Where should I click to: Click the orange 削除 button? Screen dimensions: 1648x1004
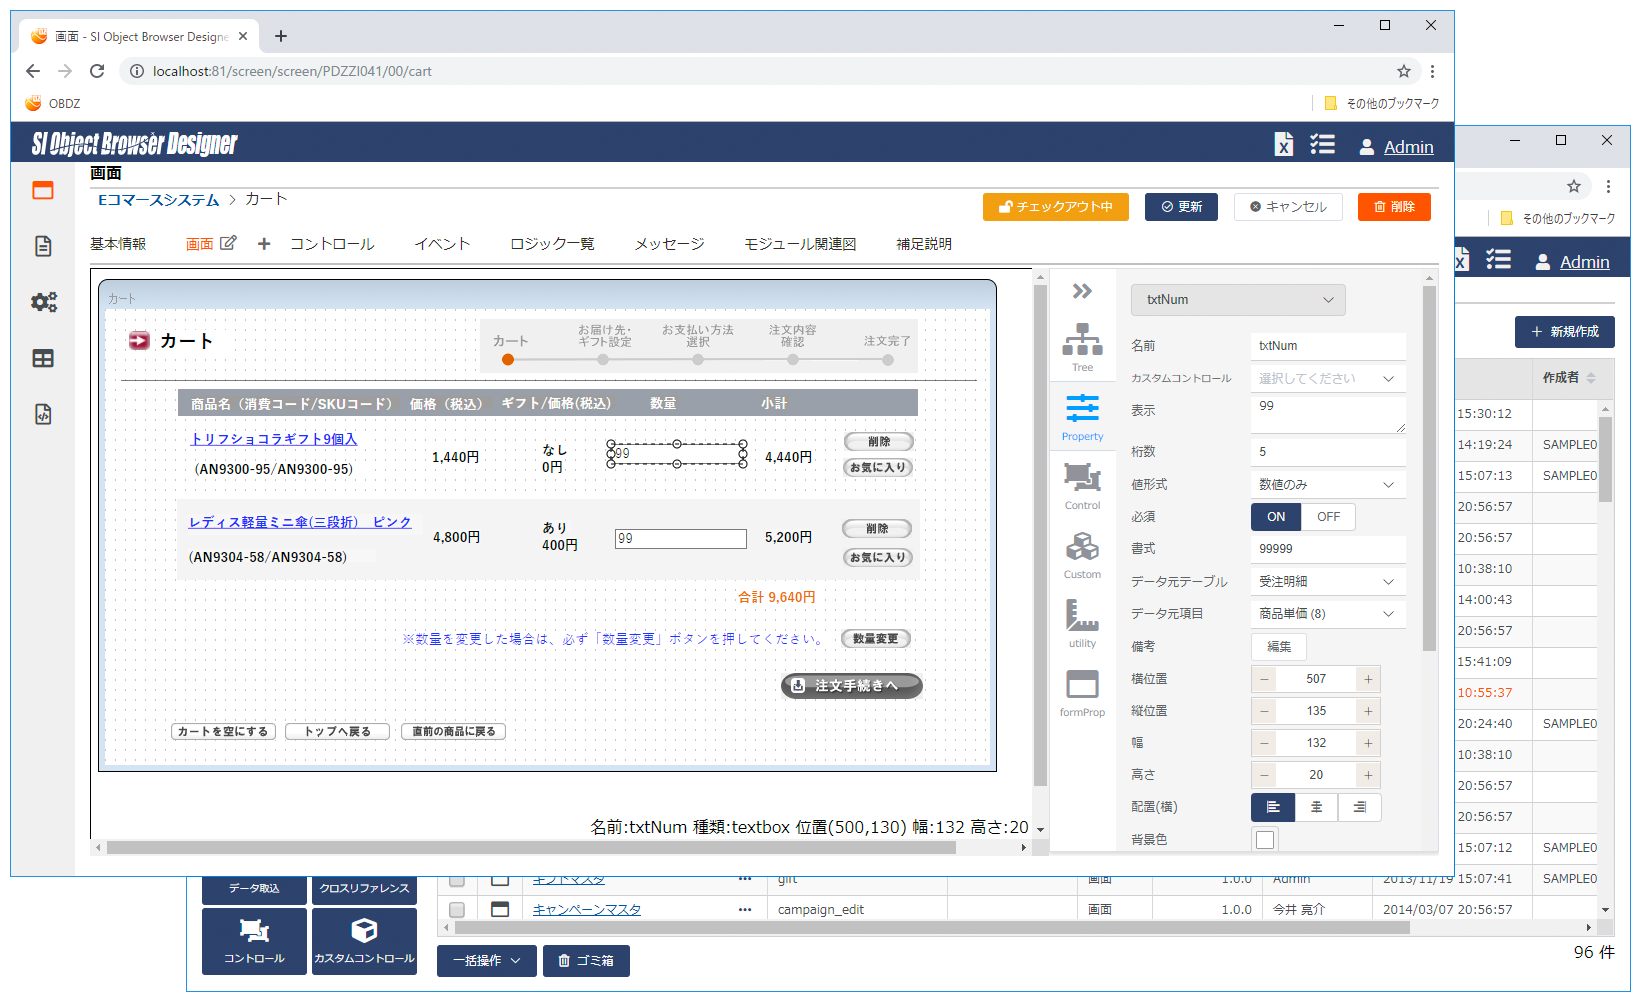(x=1394, y=207)
